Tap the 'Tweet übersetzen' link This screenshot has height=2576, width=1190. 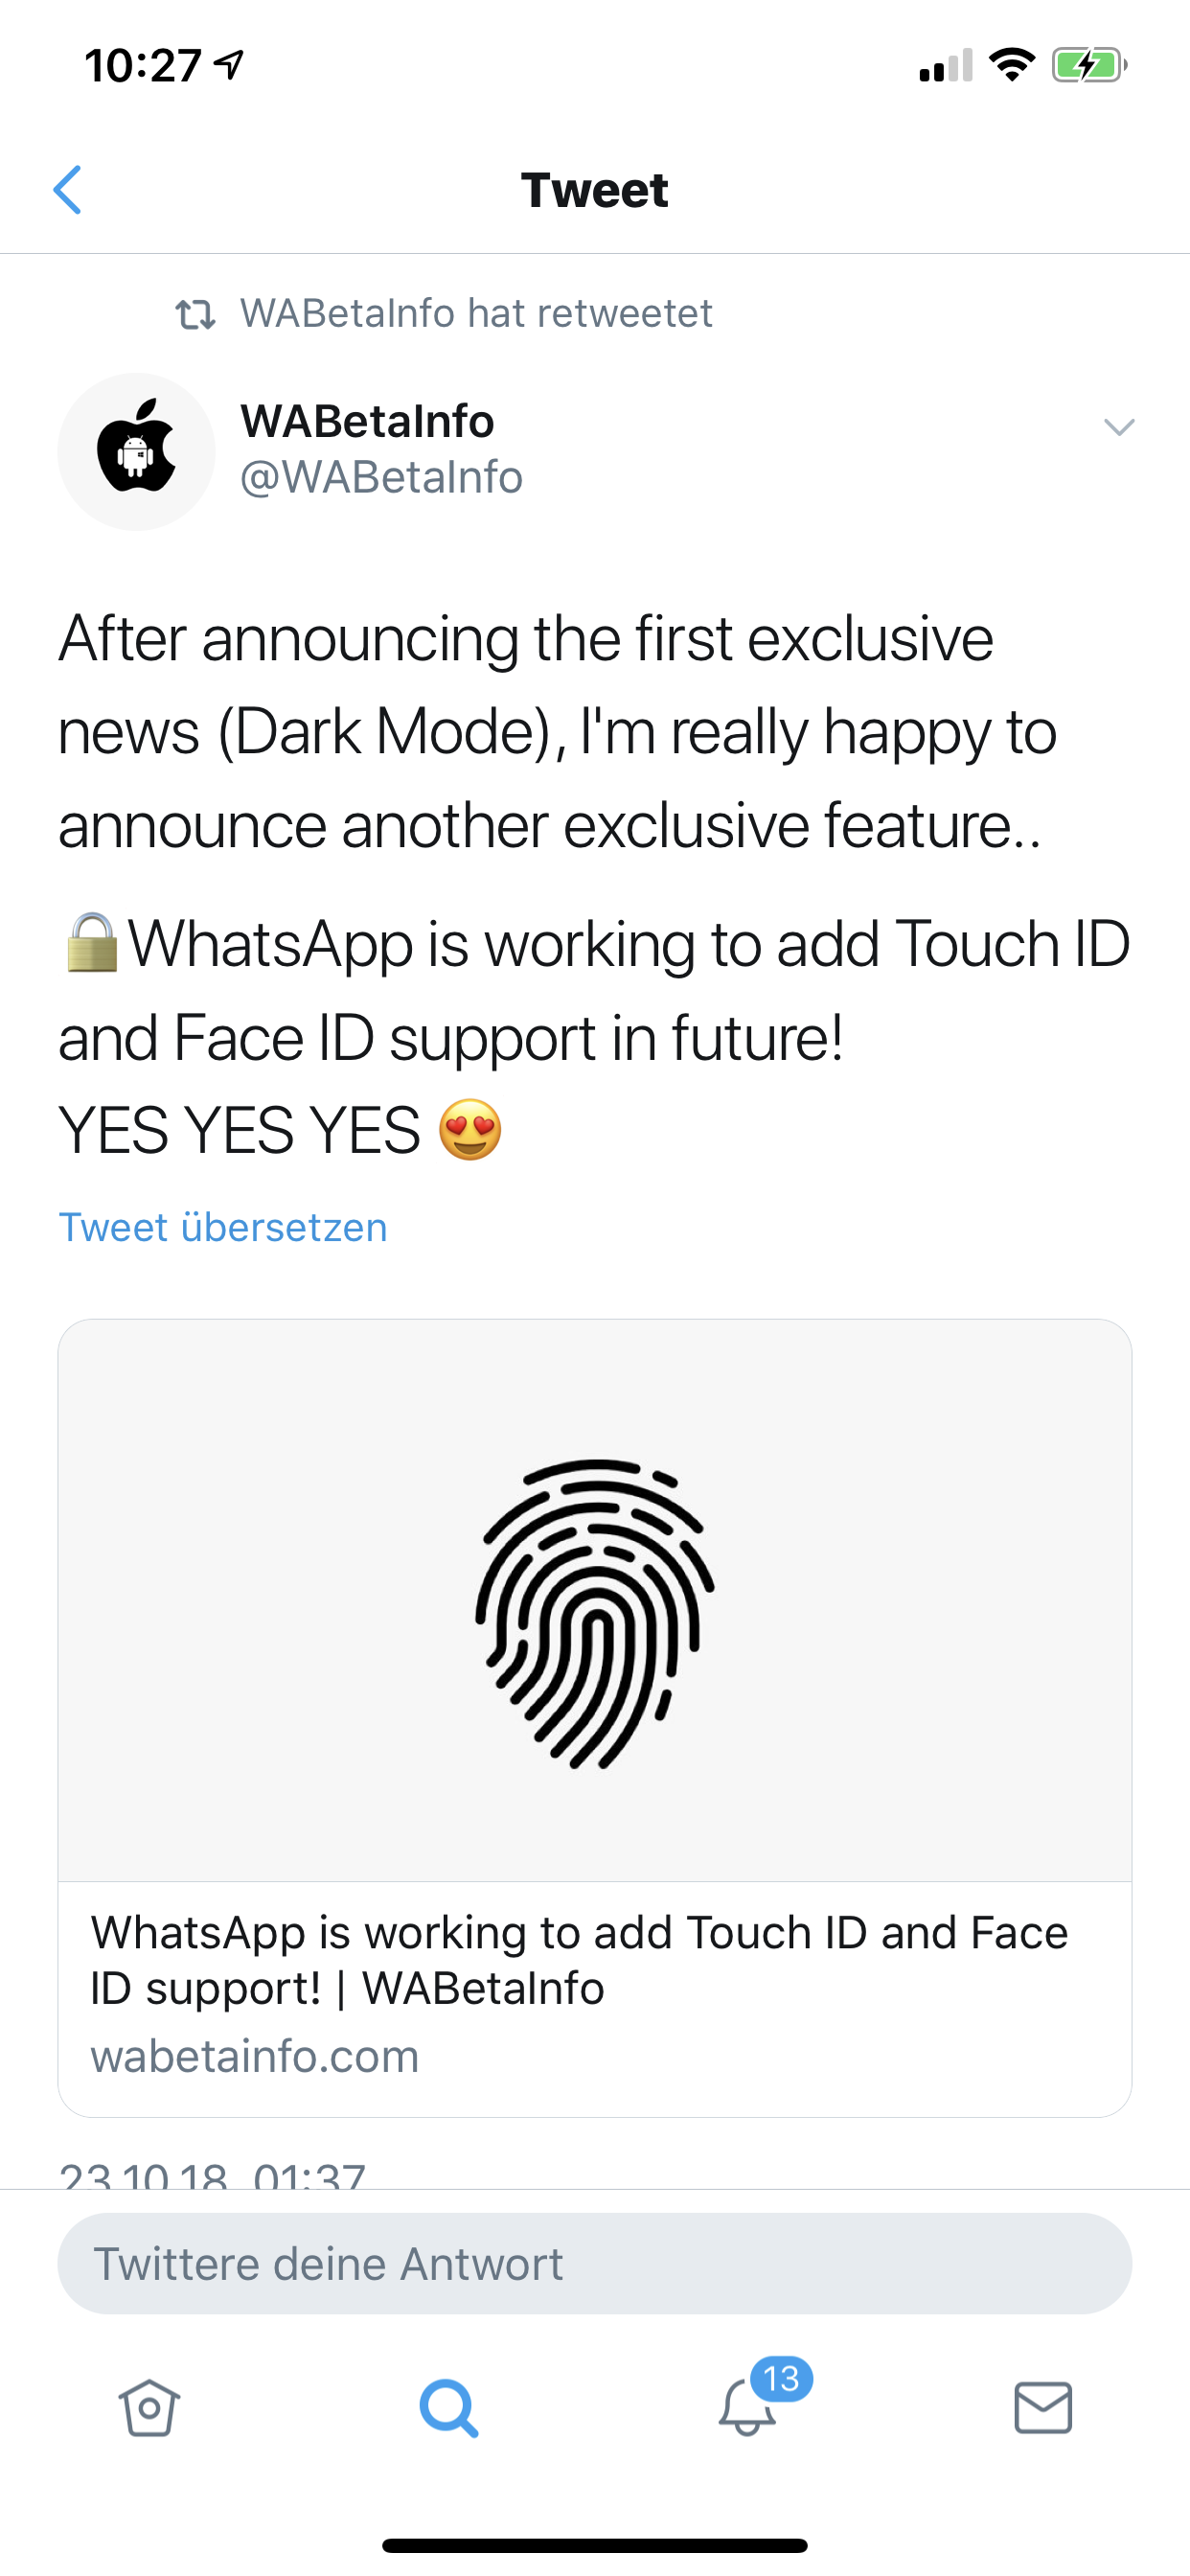[x=223, y=1227]
